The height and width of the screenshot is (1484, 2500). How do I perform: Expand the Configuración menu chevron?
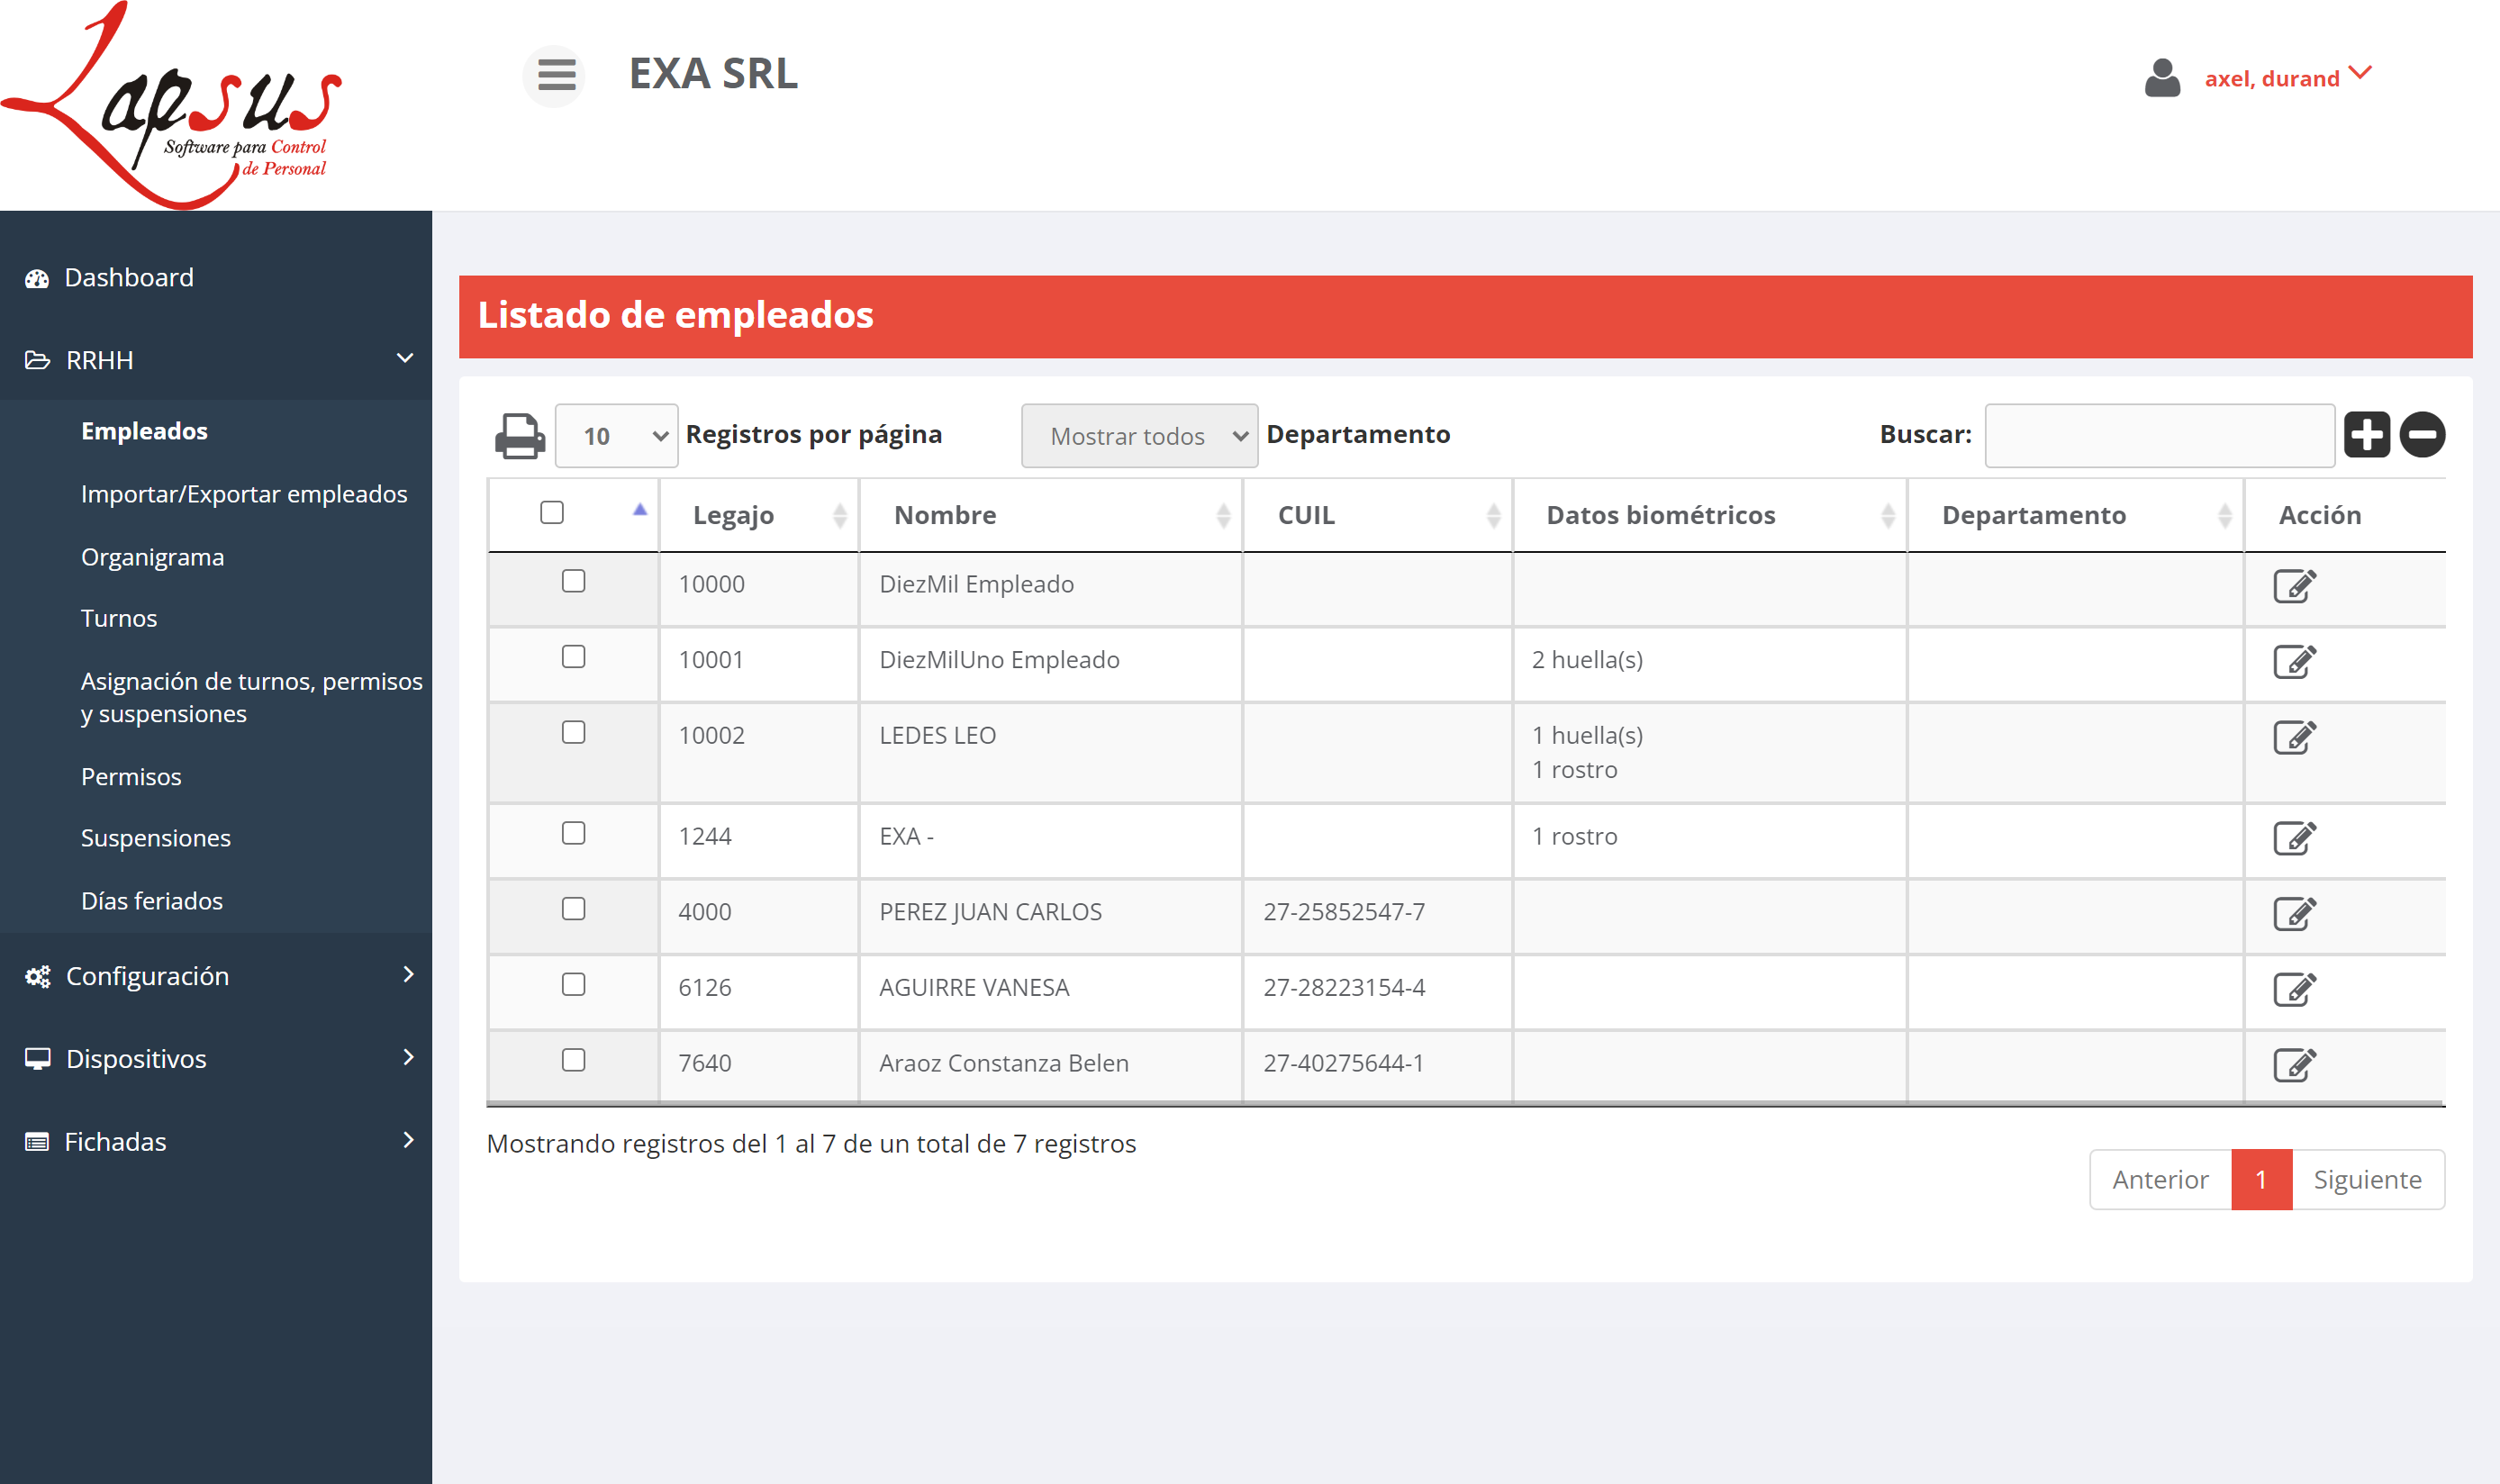pyautogui.click(x=408, y=975)
